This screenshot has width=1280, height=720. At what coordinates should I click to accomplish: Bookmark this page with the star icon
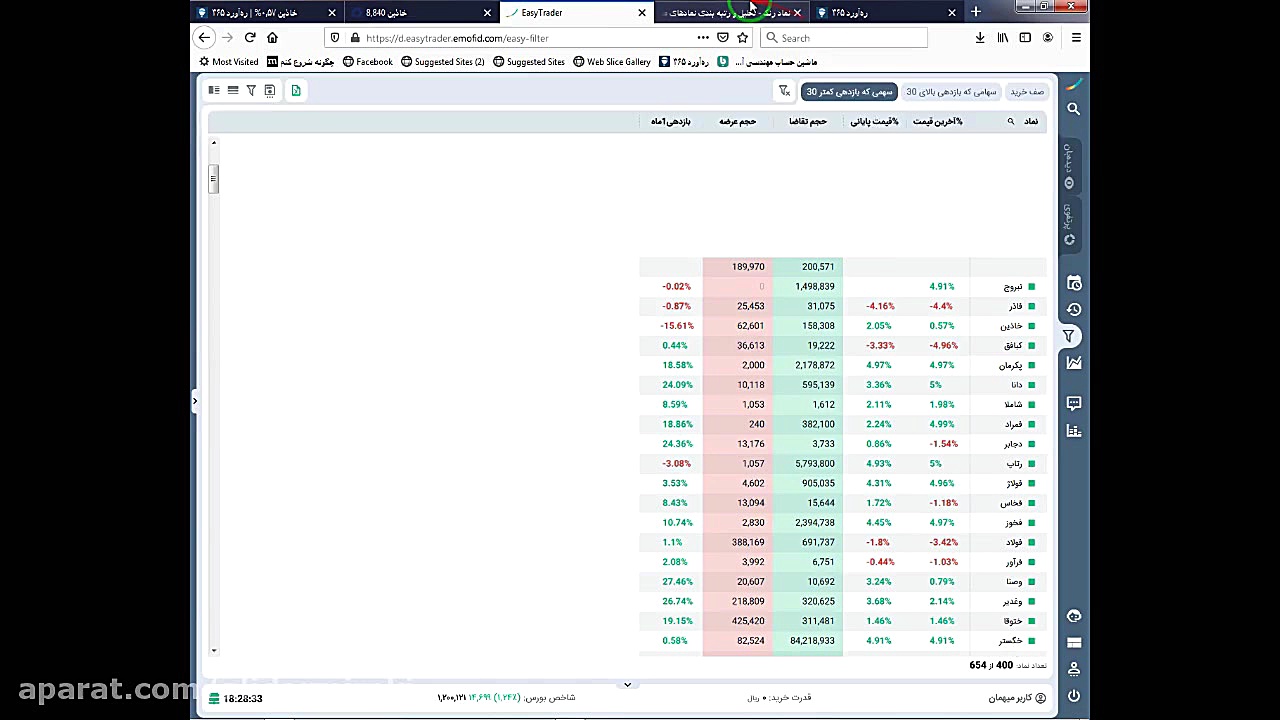coord(742,38)
